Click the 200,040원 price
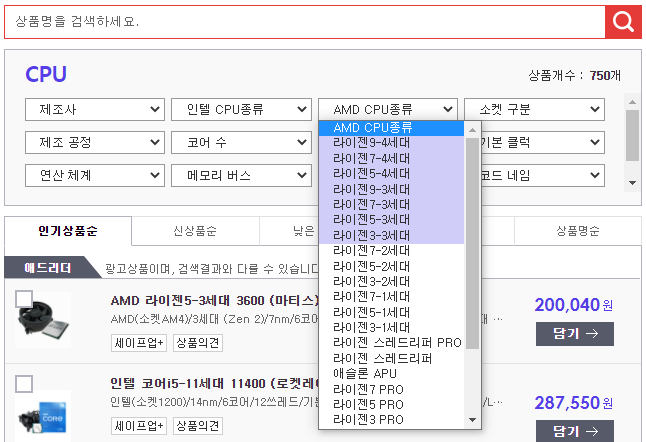Screen dimensions: 646x442 (573, 305)
